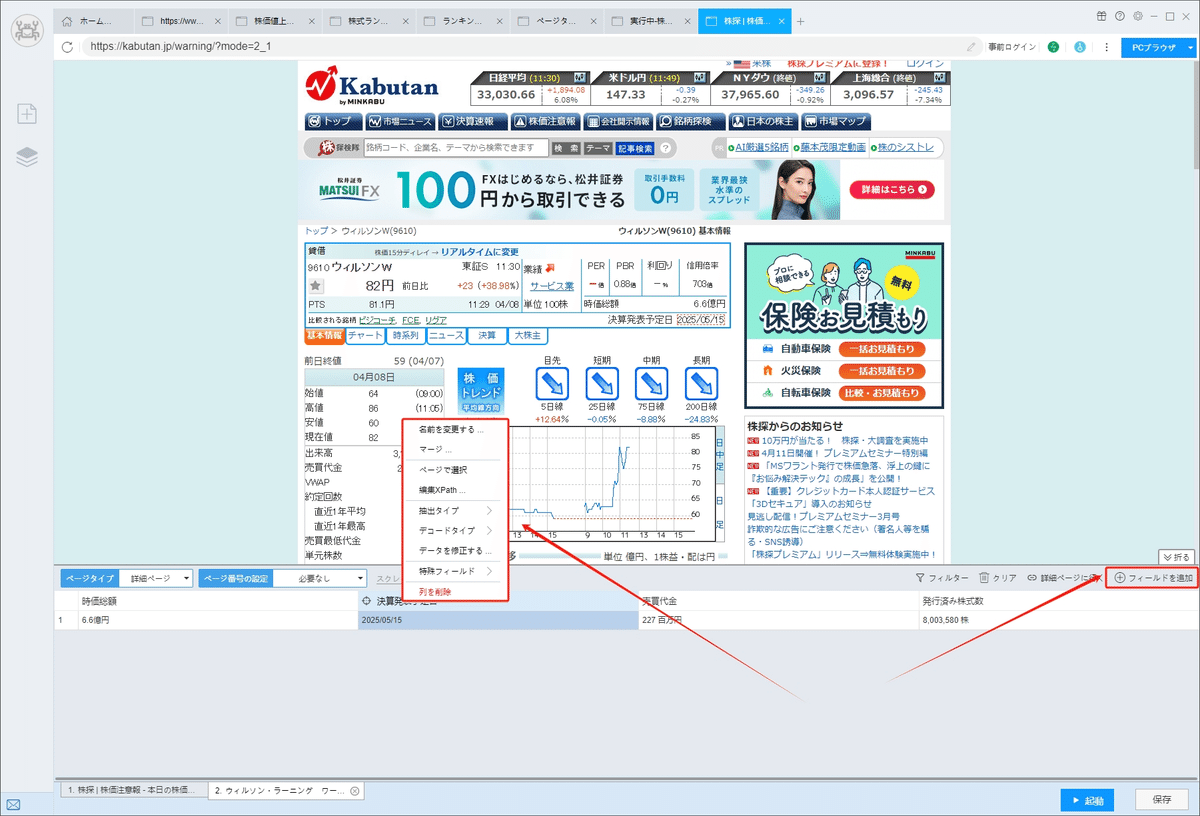The width and height of the screenshot is (1200, 816).
Task: Click the クリア button
Action: [998, 578]
